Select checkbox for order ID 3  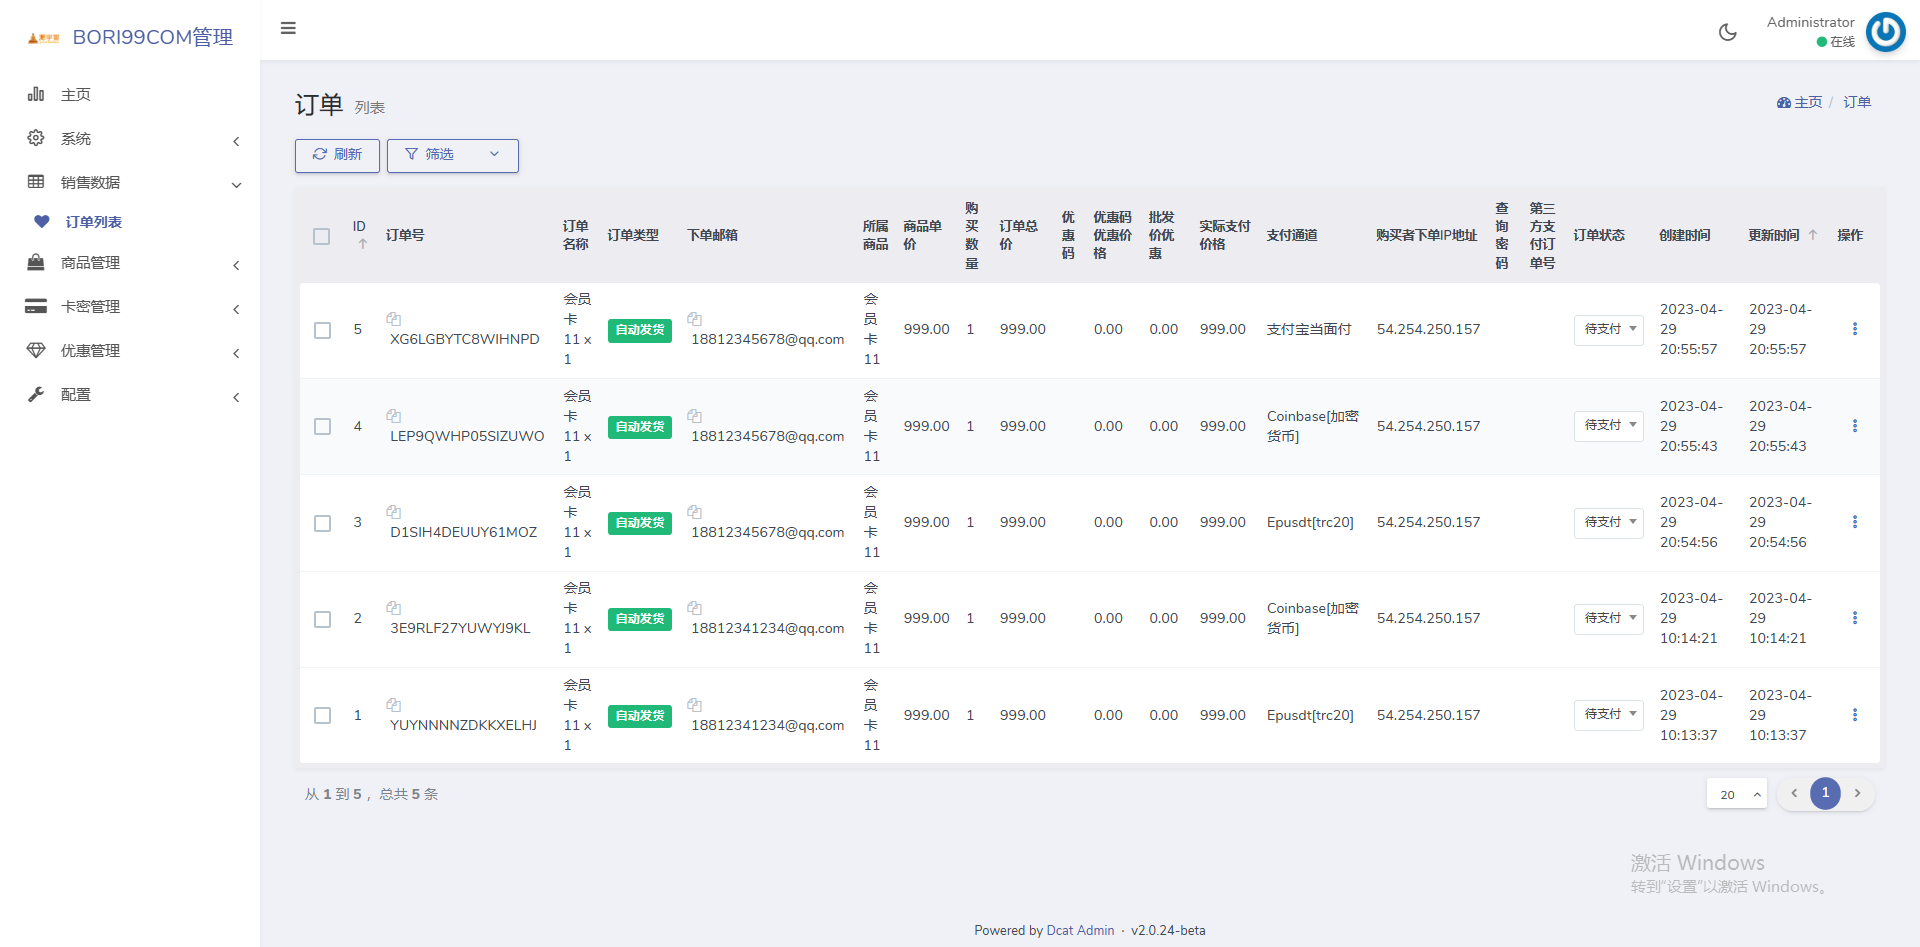pos(322,523)
